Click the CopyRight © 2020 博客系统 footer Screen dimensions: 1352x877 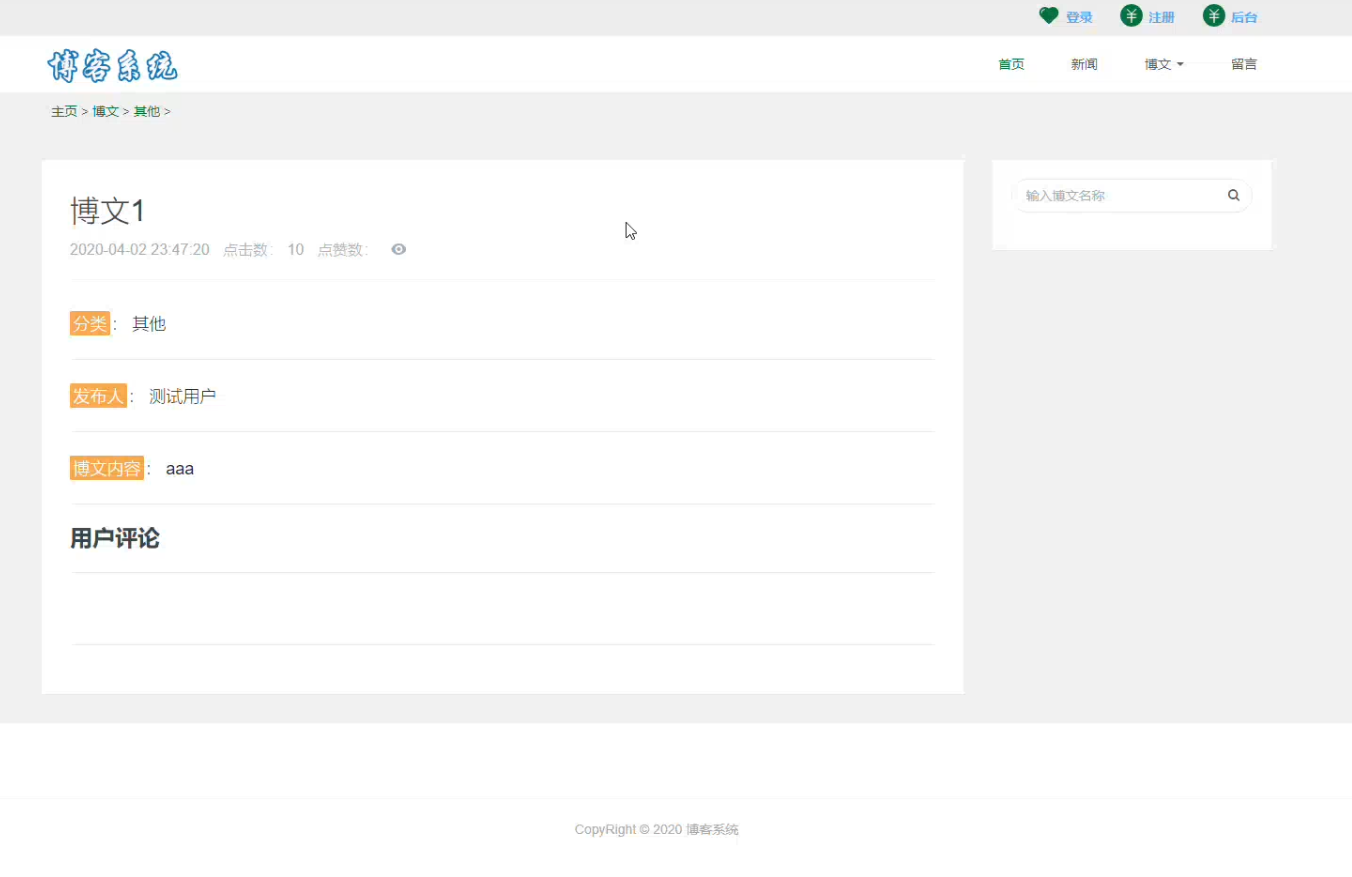(x=657, y=829)
